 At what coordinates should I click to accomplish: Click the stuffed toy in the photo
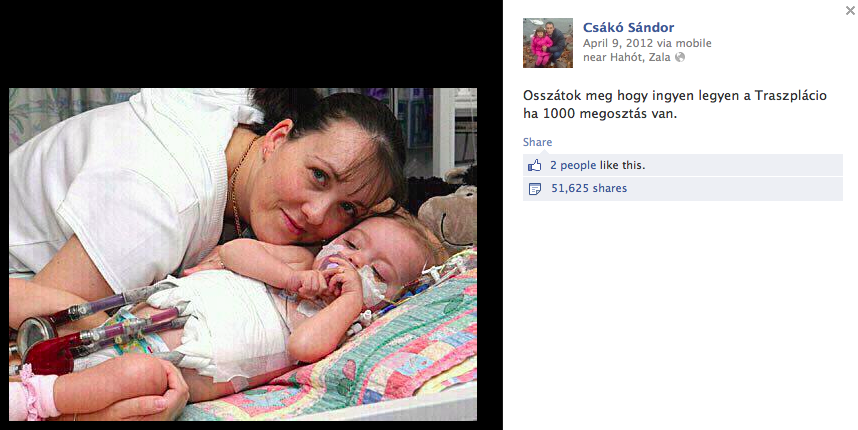tap(448, 211)
